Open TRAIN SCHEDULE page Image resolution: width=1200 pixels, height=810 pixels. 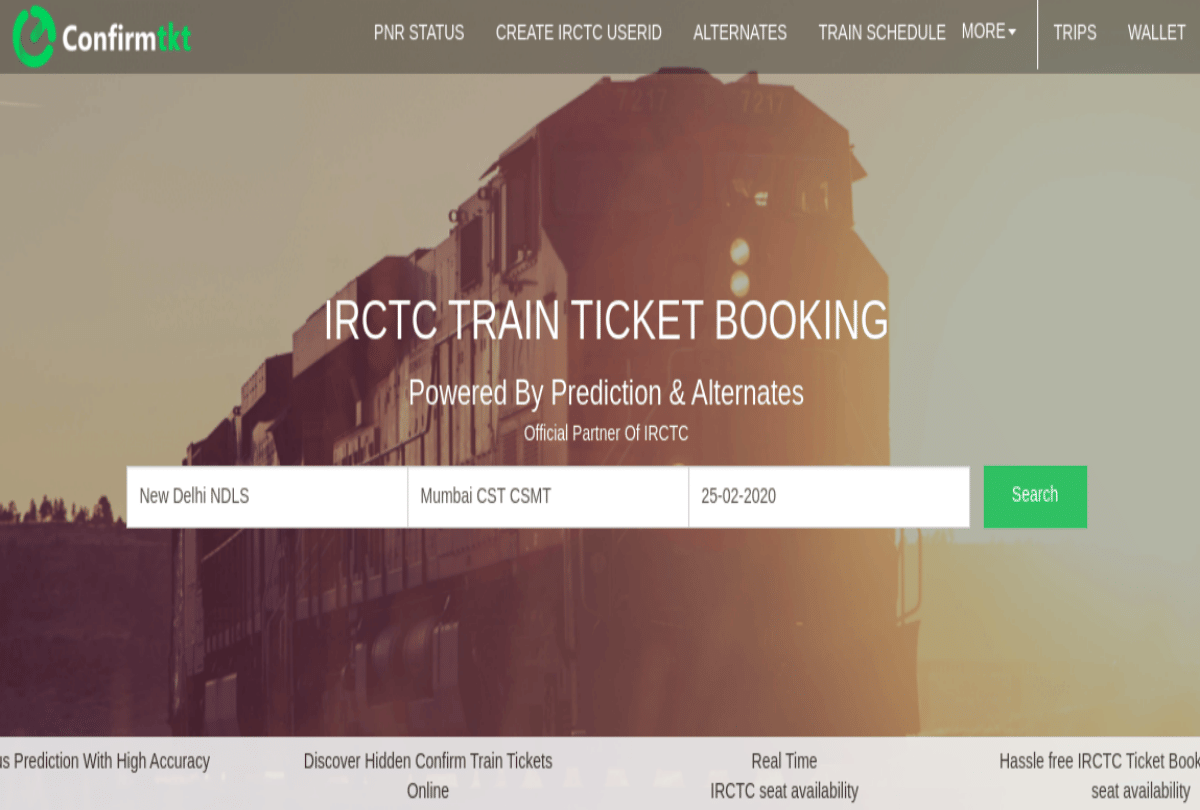[x=882, y=32]
